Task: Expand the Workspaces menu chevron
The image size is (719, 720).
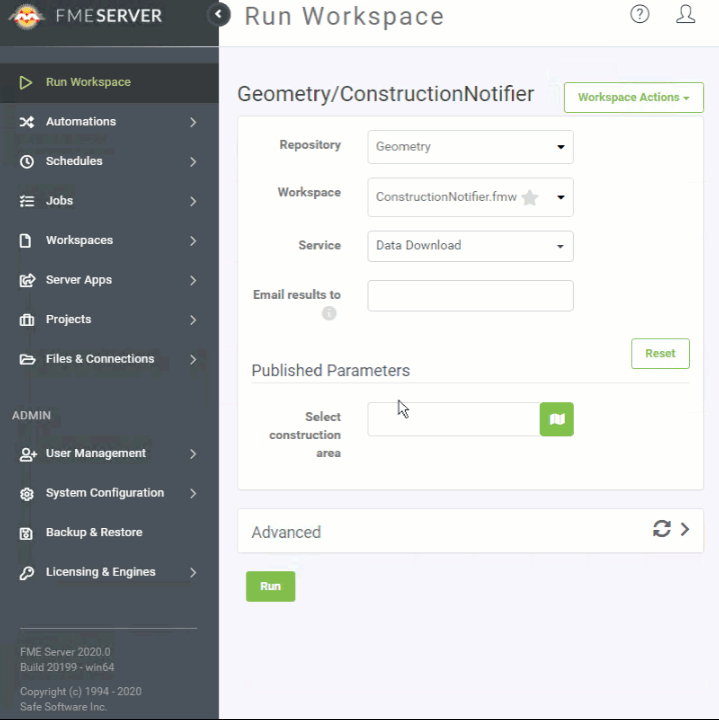Action: click(193, 241)
